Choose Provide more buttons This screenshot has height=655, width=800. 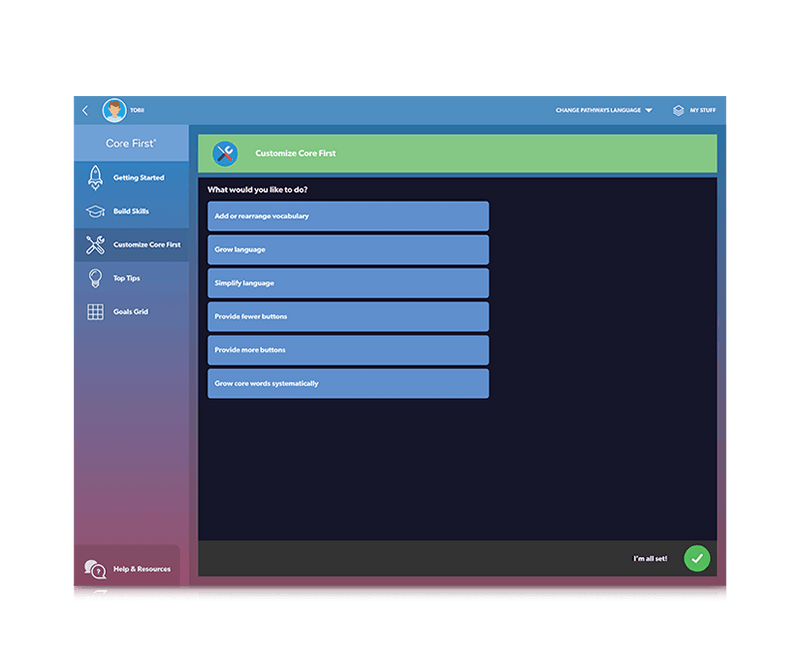click(x=348, y=350)
